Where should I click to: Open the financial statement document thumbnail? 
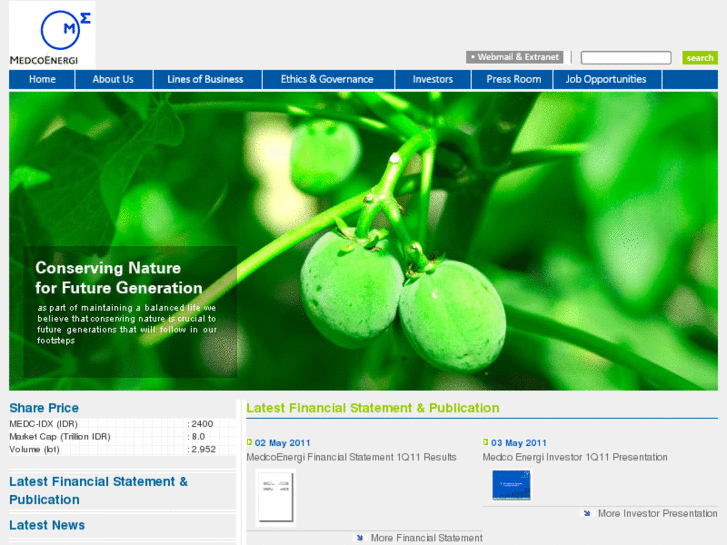pyautogui.click(x=275, y=497)
